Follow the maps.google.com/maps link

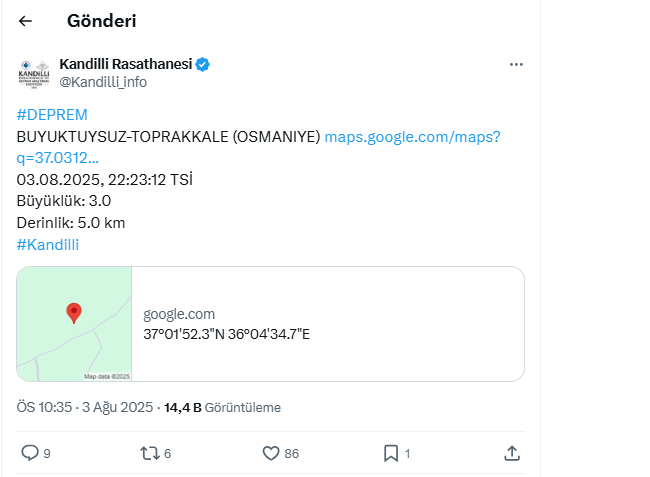[x=258, y=147]
